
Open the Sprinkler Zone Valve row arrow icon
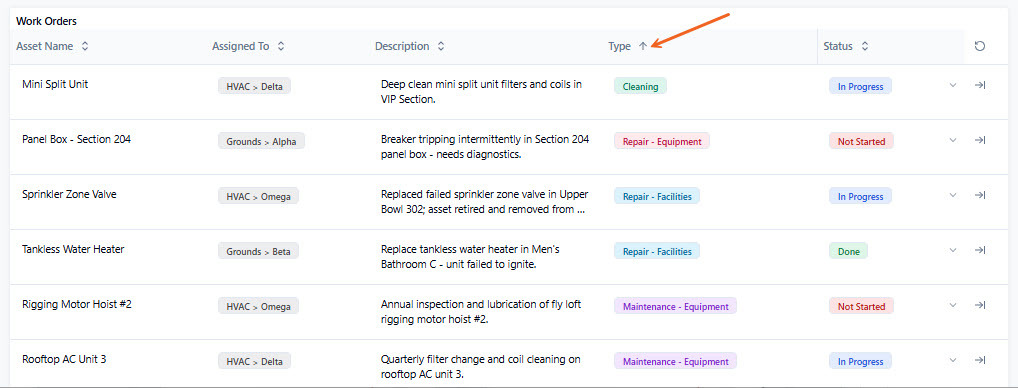(x=980, y=195)
